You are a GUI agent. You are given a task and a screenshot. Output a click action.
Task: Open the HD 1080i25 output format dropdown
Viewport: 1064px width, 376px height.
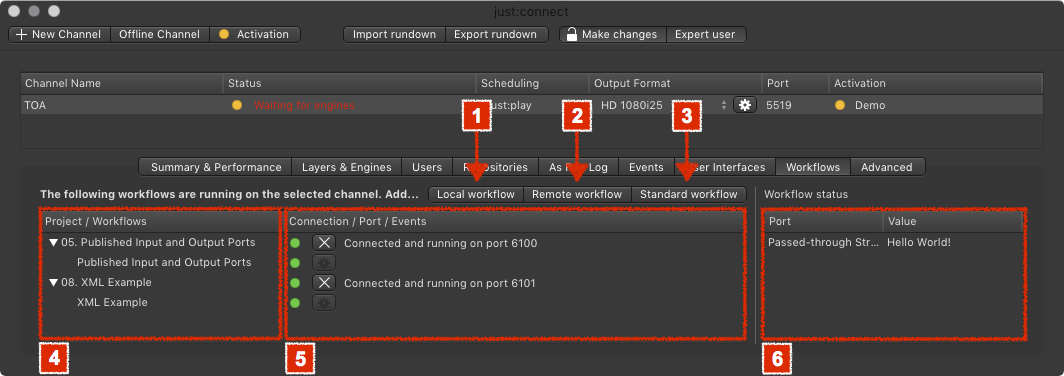[663, 105]
